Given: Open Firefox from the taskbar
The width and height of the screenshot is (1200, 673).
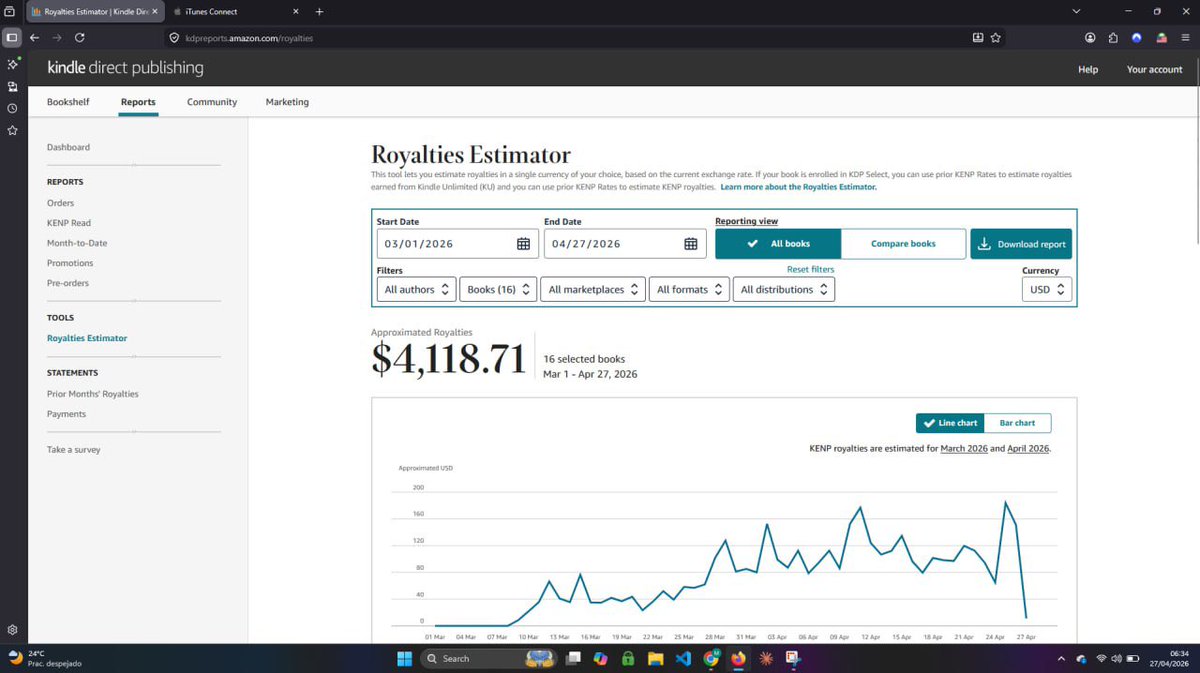Looking at the screenshot, I should point(738,658).
